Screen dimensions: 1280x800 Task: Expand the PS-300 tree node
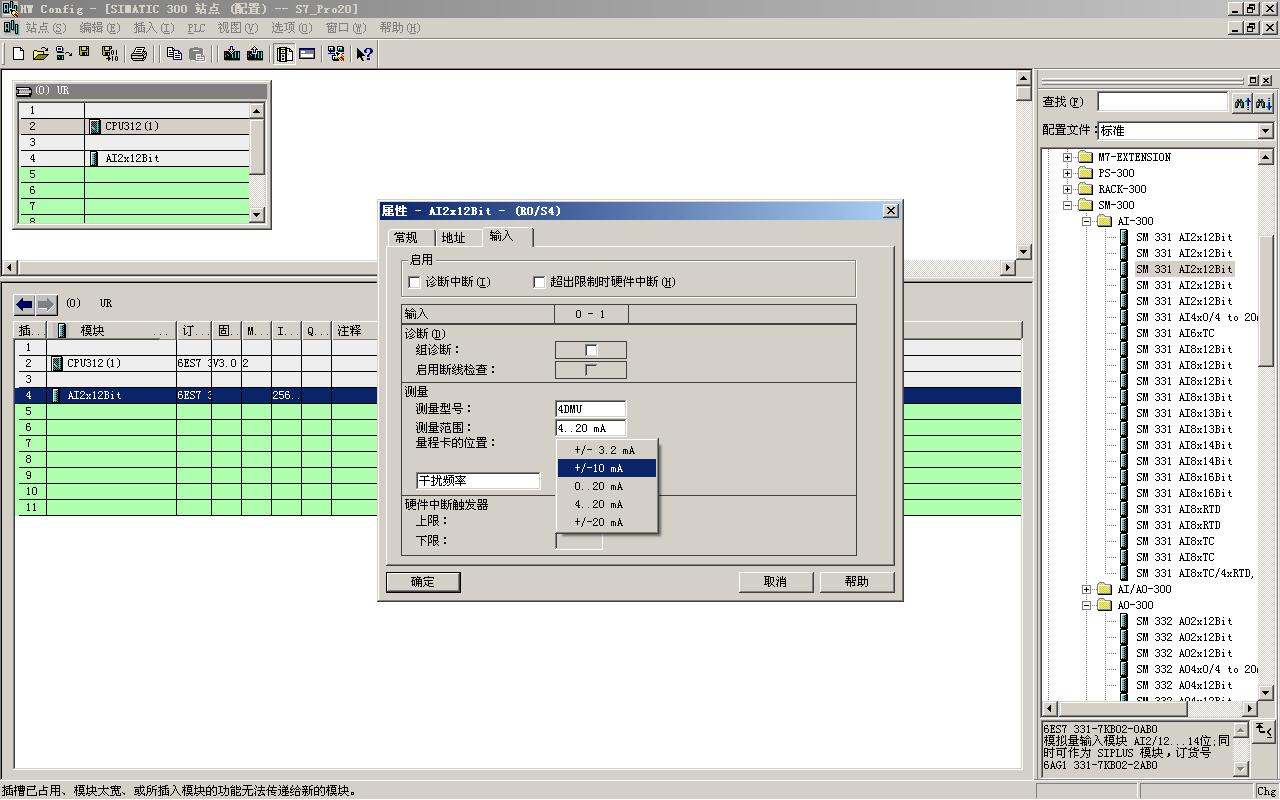coord(1067,173)
